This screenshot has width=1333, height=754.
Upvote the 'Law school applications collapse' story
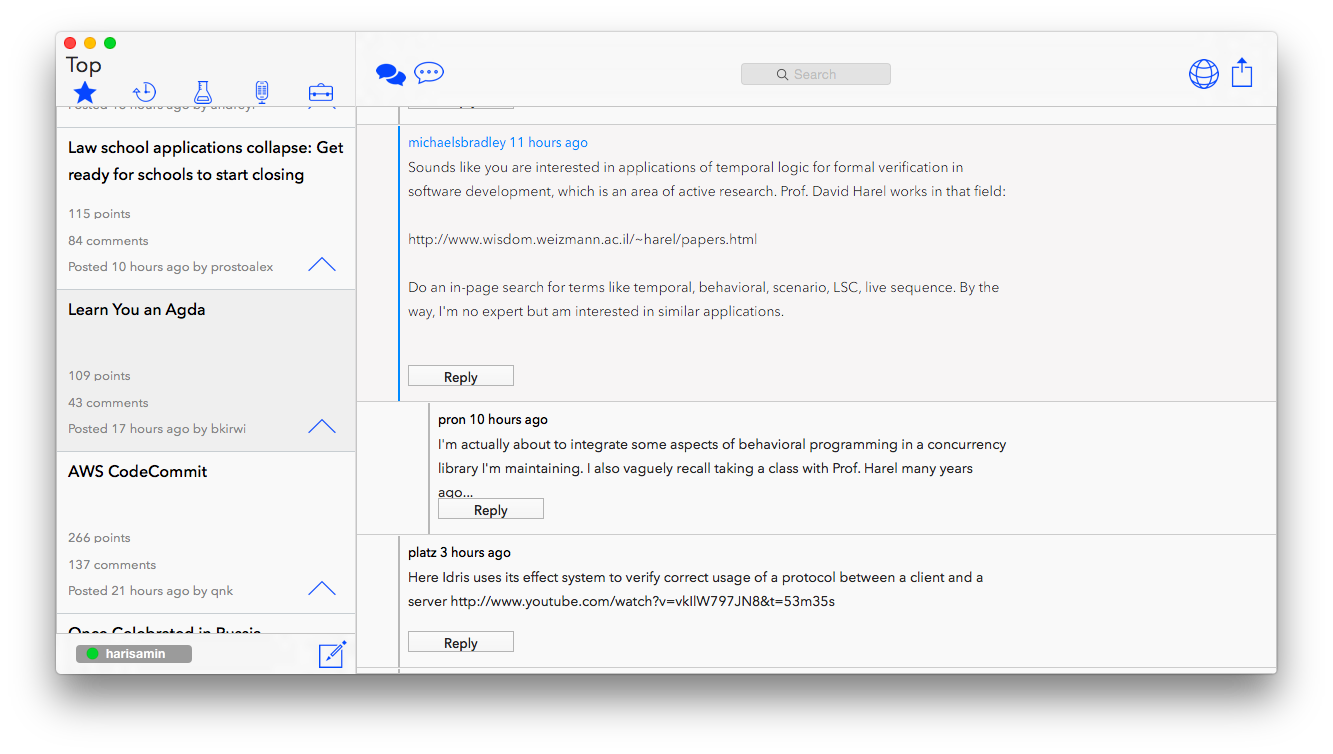tap(321, 264)
